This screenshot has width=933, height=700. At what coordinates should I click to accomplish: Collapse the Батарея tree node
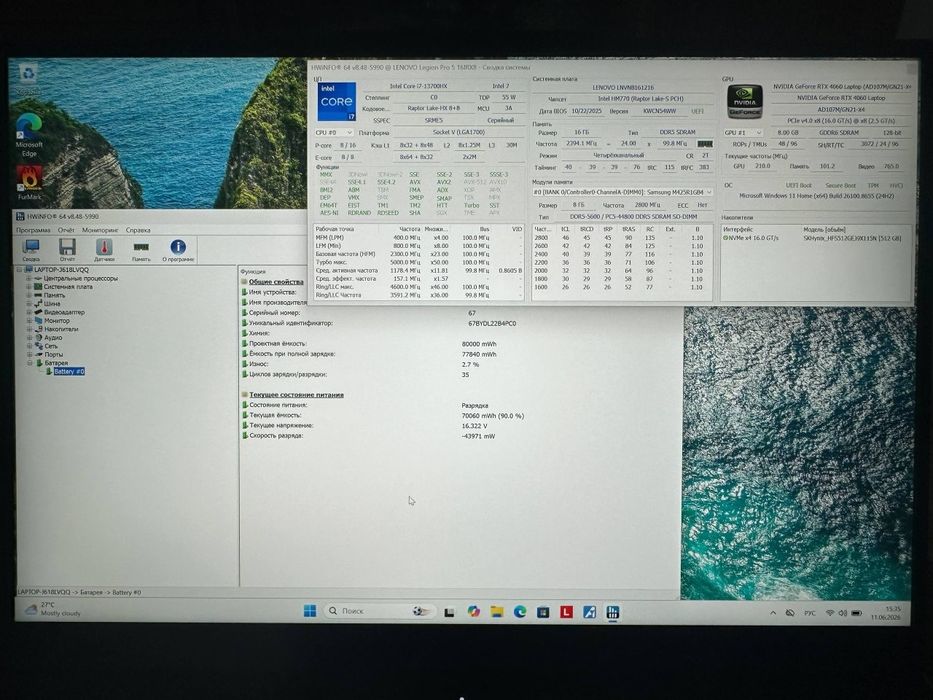[29, 362]
